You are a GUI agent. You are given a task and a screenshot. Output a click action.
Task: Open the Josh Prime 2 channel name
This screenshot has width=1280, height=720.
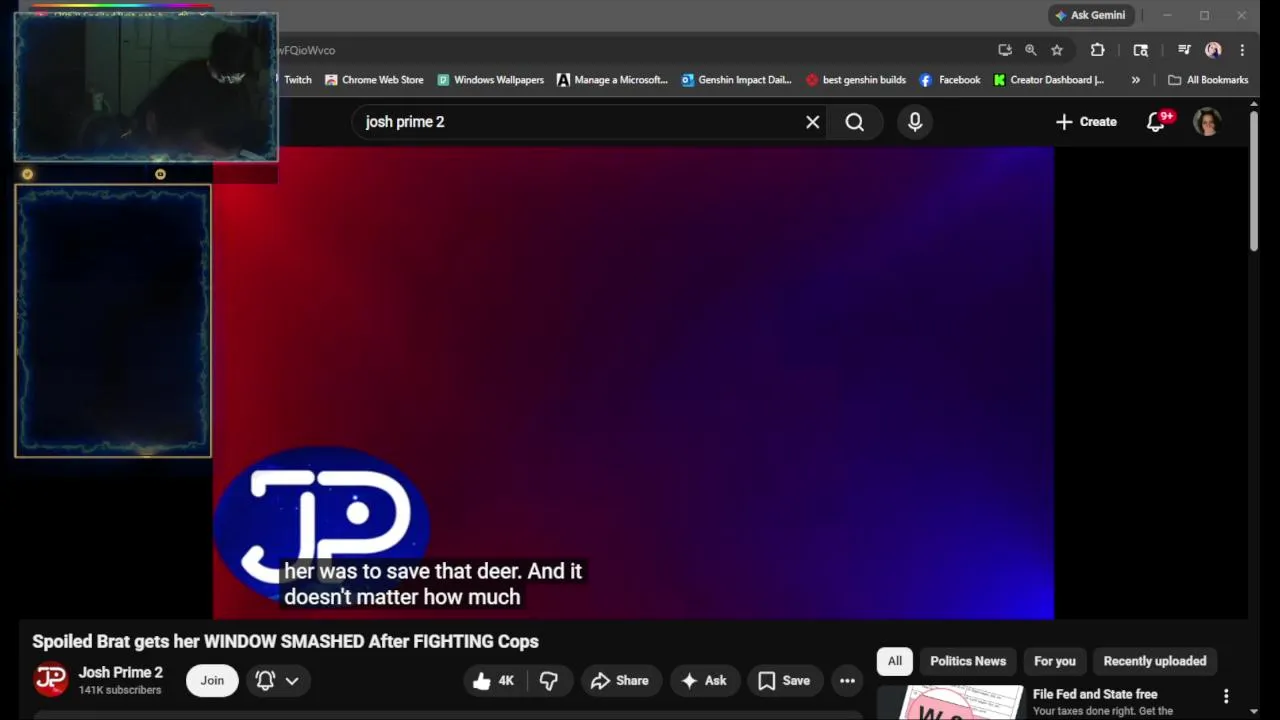120,673
